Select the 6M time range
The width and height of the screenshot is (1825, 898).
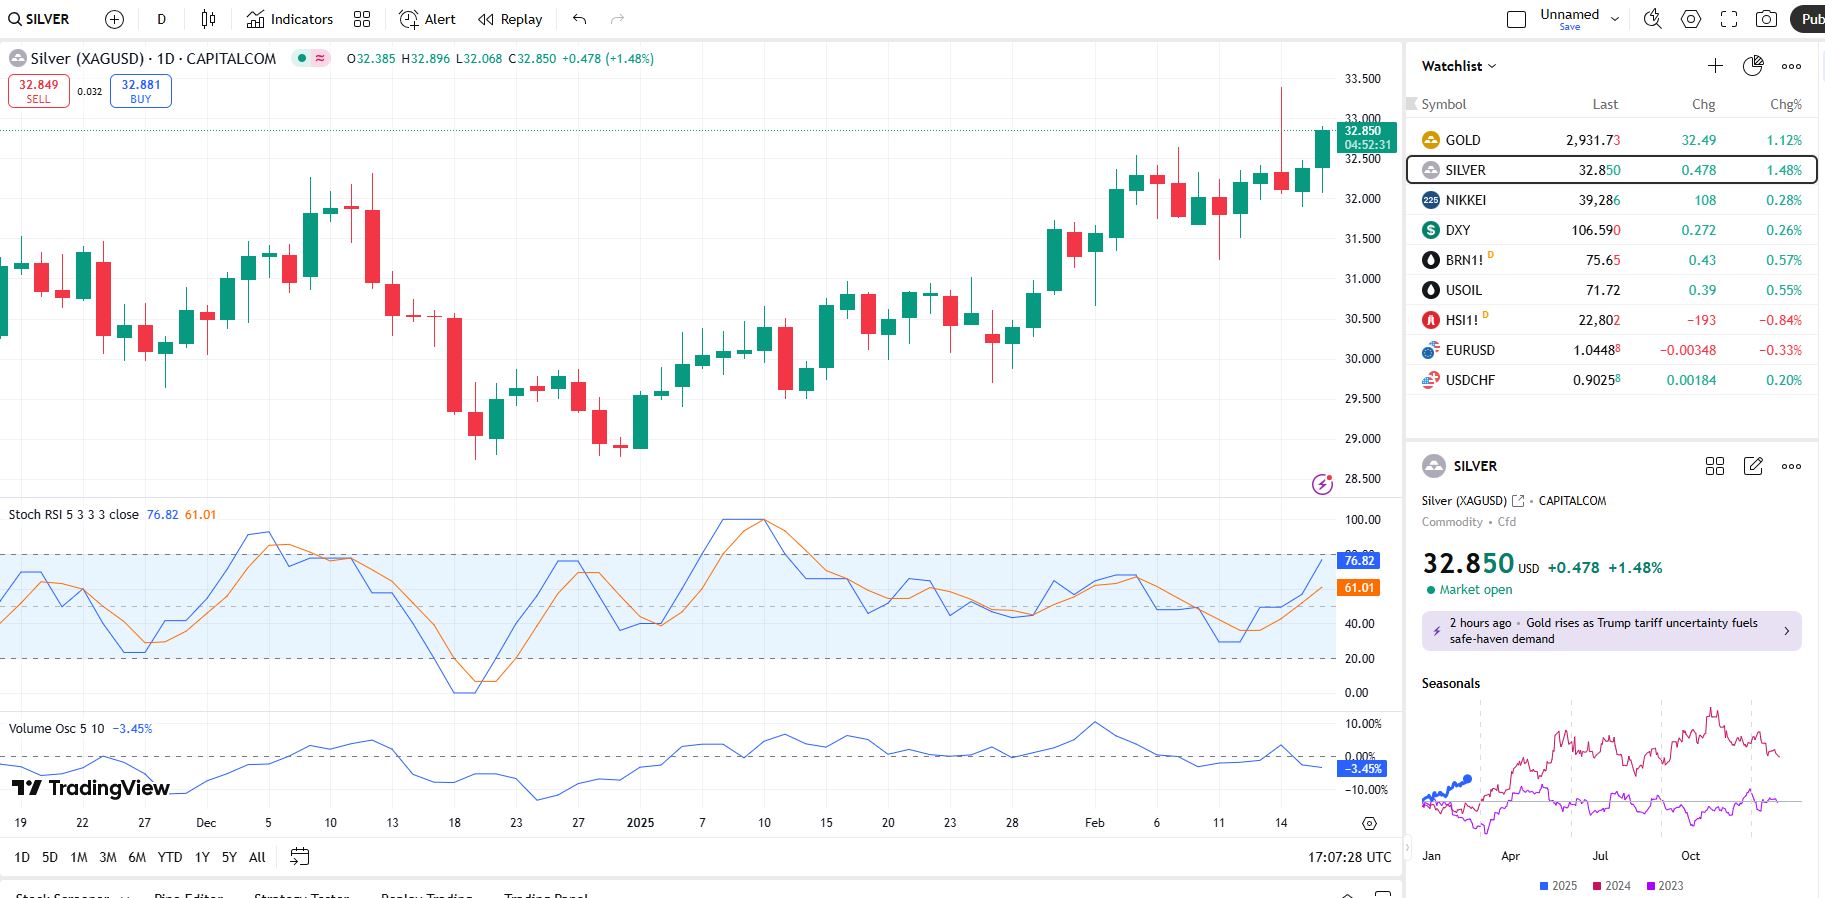pos(137,857)
